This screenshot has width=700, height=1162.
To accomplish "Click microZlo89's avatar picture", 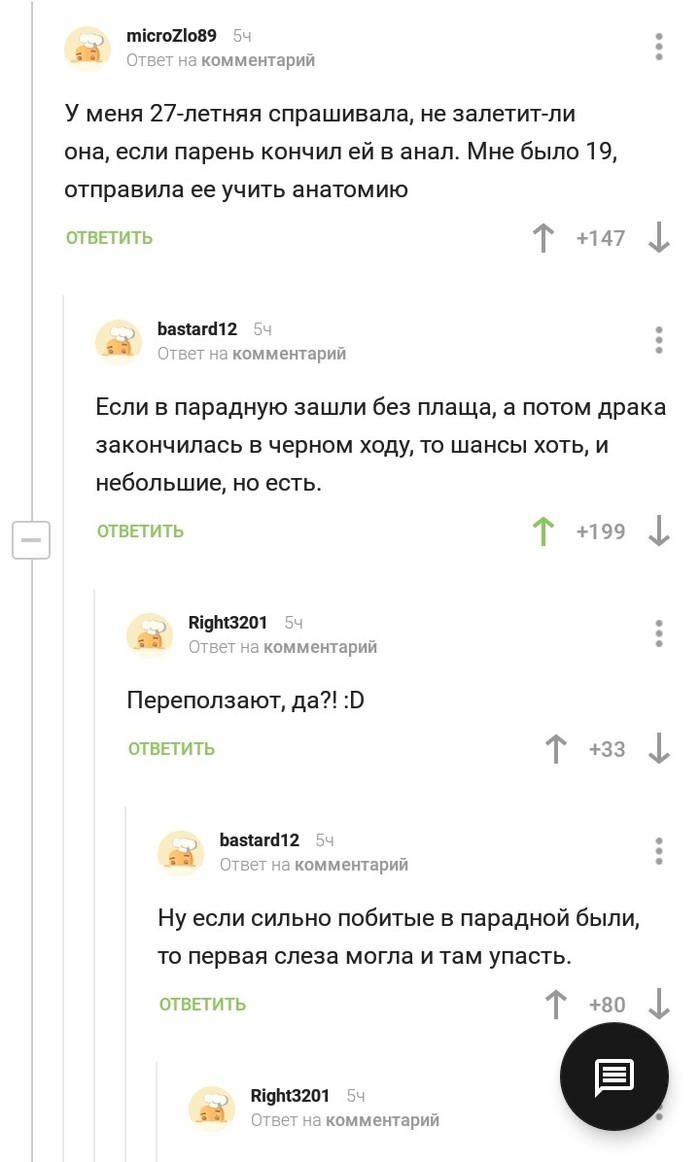I will click(x=88, y=48).
